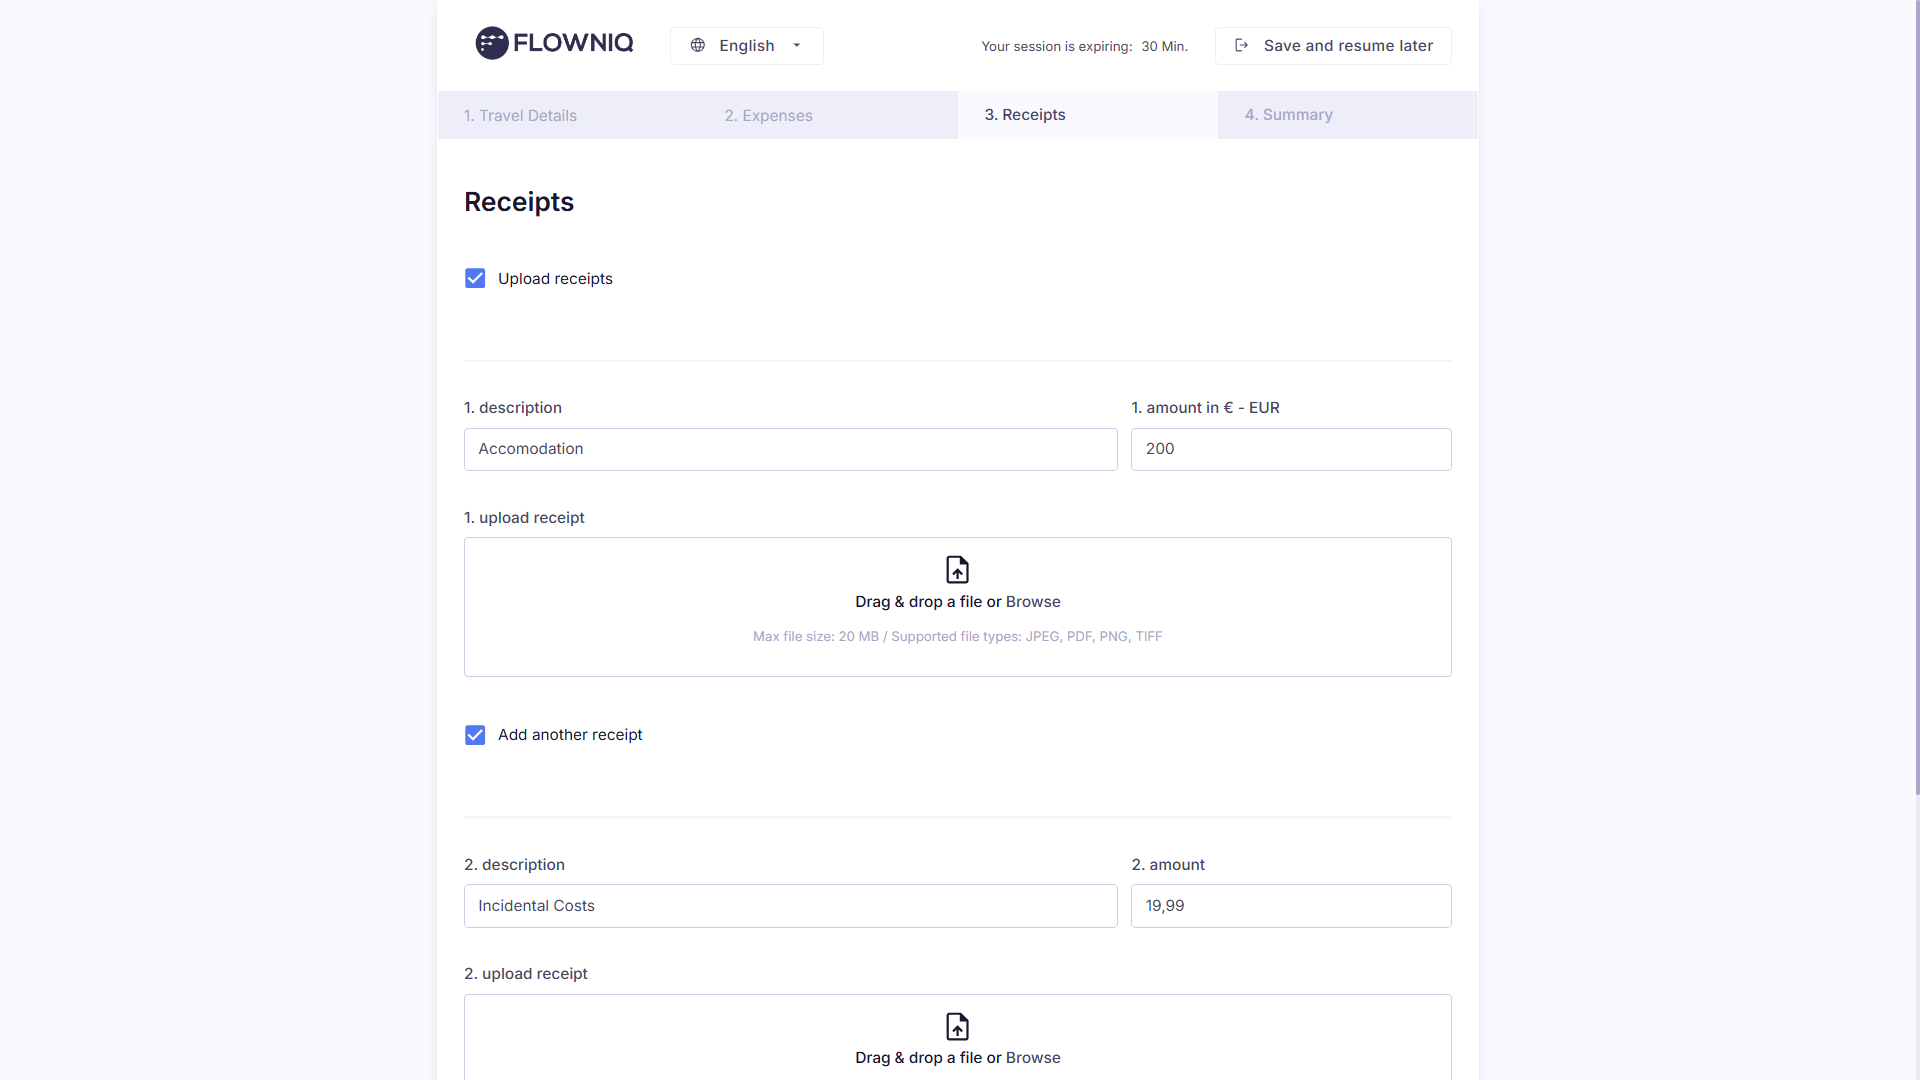Click the globe language icon
1920x1080 pixels.
pyautogui.click(x=698, y=46)
